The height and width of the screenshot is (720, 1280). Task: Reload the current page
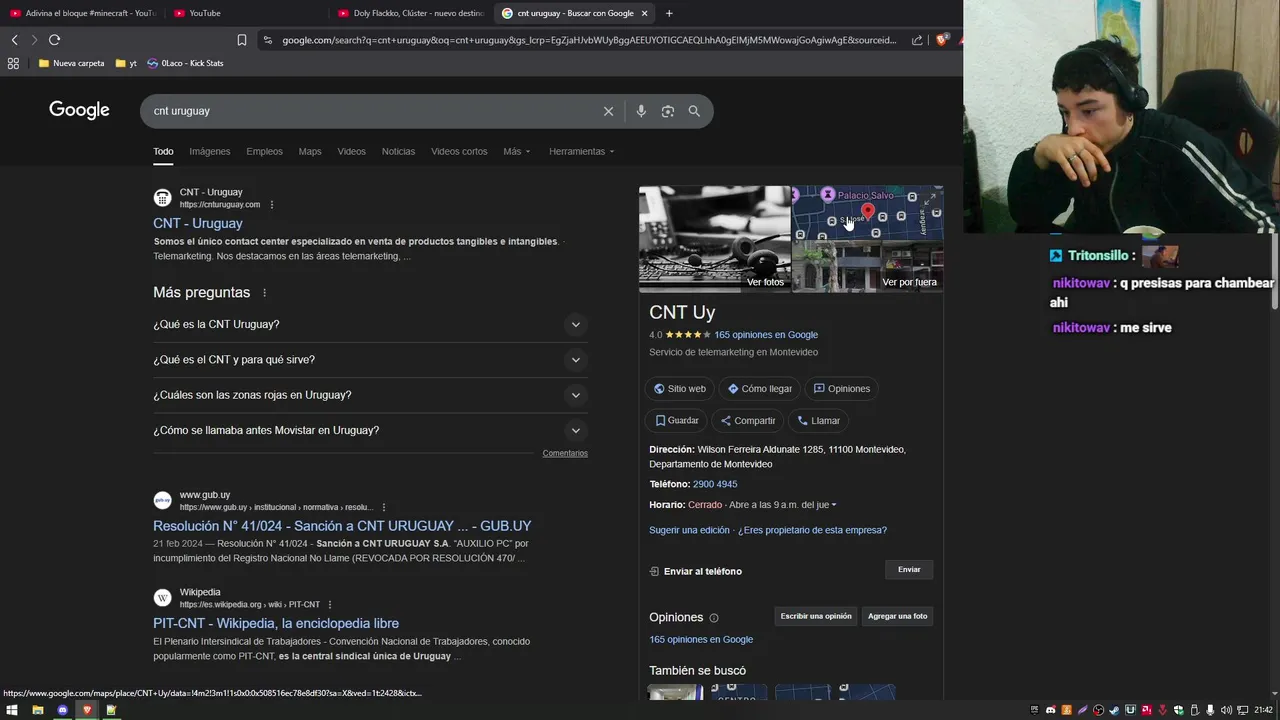point(54,40)
